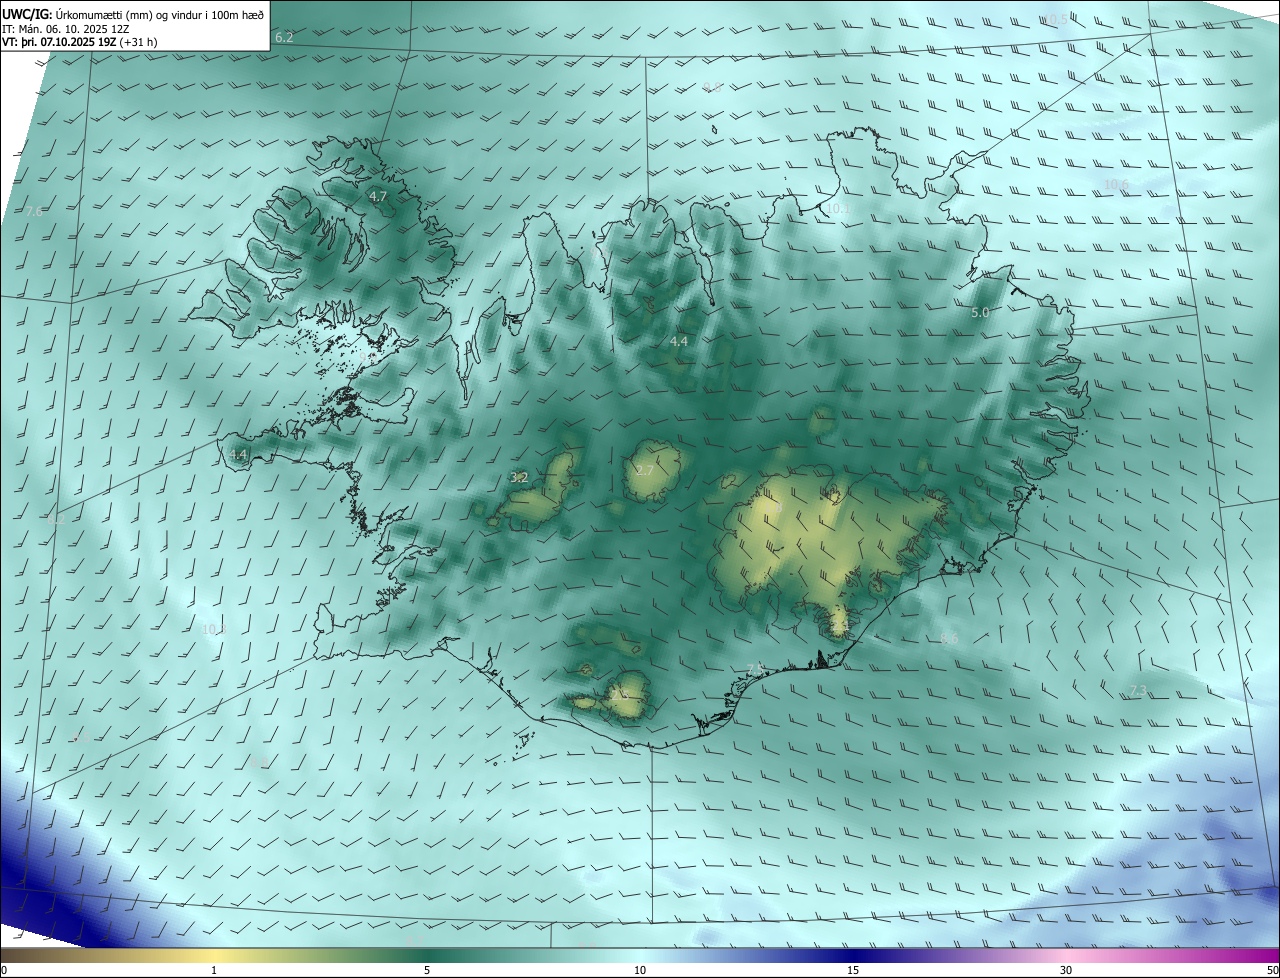Image resolution: width=1280 pixels, height=978 pixels.
Task: Click the 10.1 value label on the northeast coast
Action: point(837,208)
